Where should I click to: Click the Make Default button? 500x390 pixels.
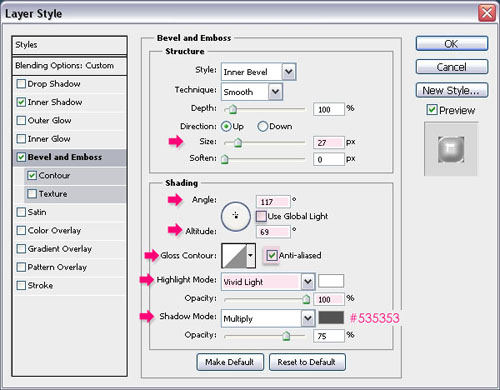(230, 362)
